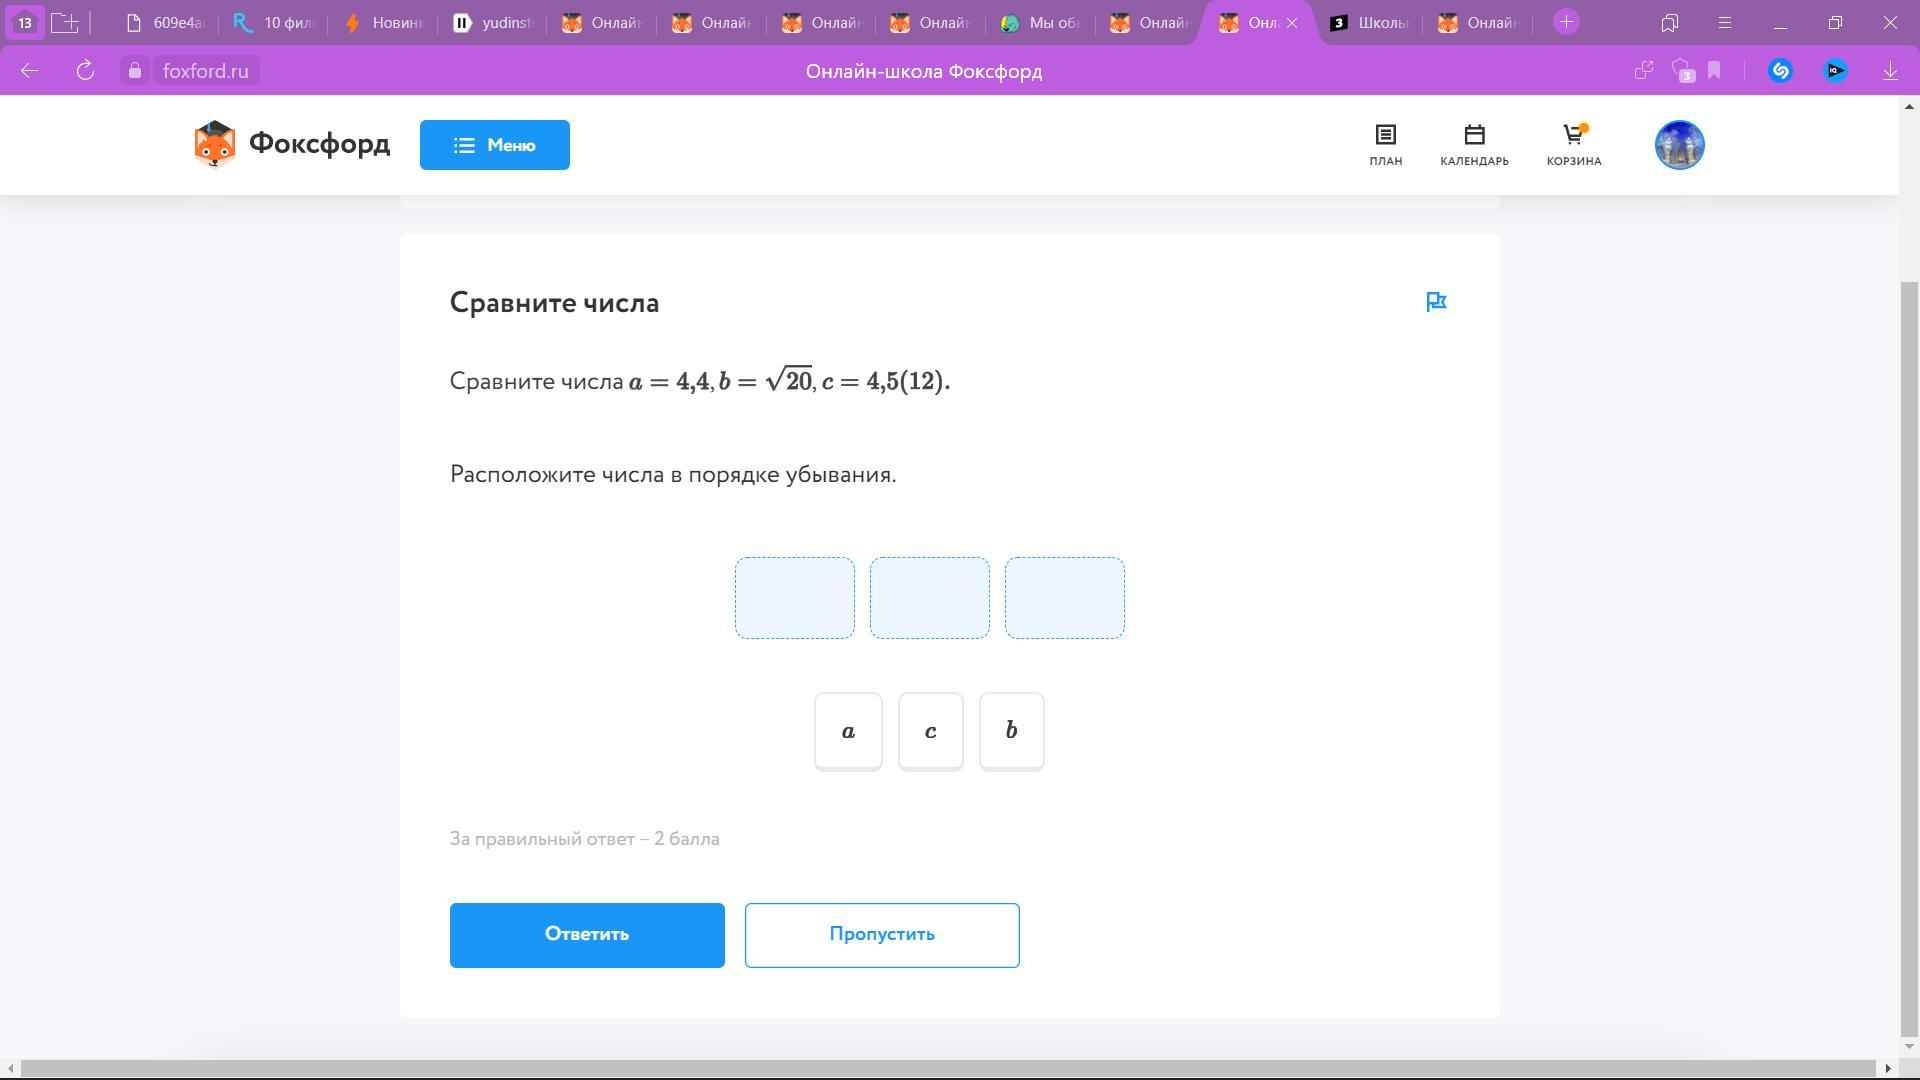Image resolution: width=1920 pixels, height=1080 pixels.
Task: Open a new tab with plus button
Action: pyautogui.click(x=1566, y=22)
